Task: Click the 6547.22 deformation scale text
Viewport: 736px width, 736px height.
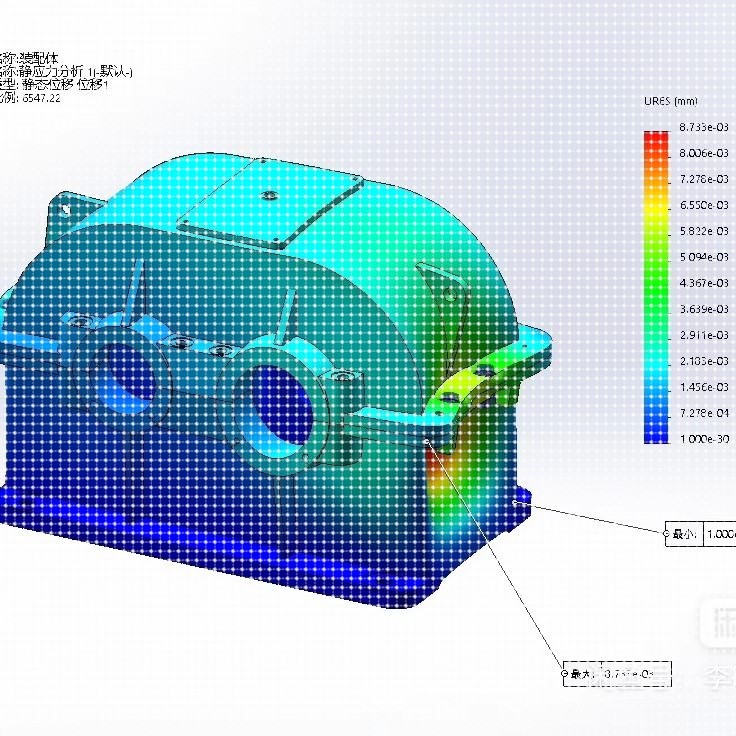Action: tap(41, 98)
